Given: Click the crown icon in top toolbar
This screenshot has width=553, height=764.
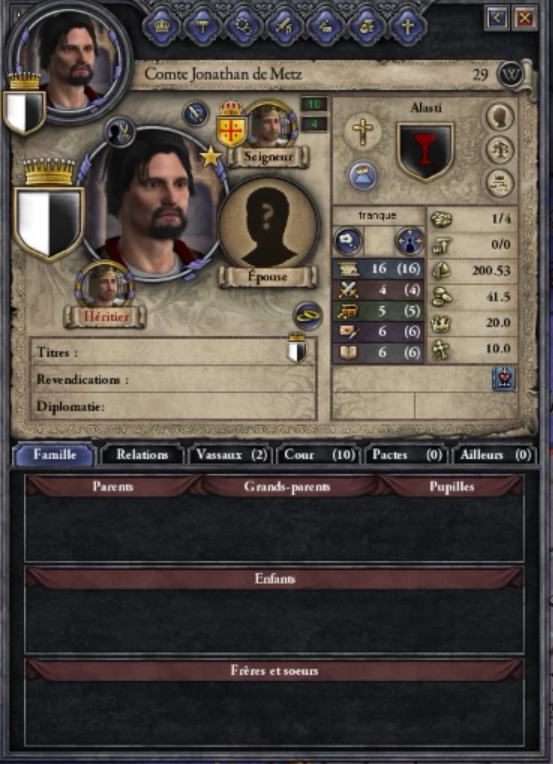Looking at the screenshot, I should tap(161, 25).
